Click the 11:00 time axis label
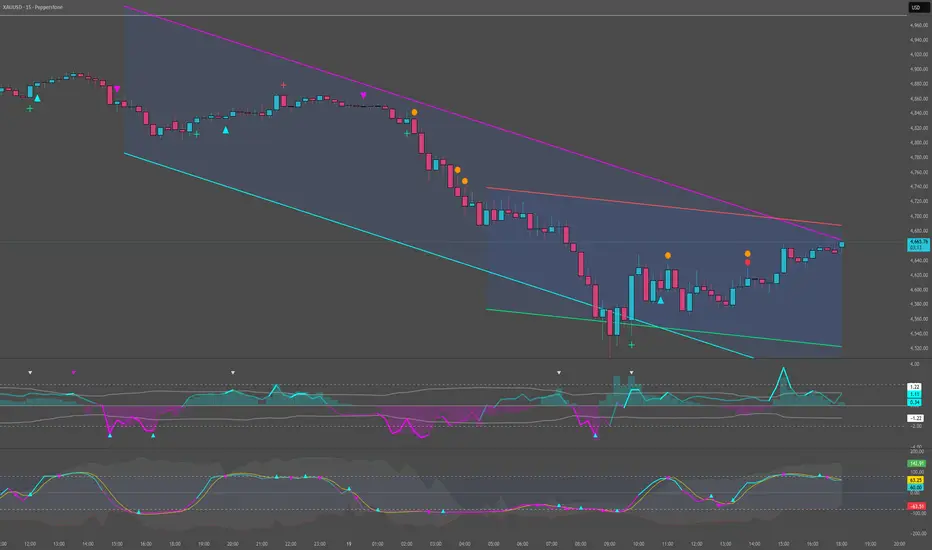 [667, 544]
